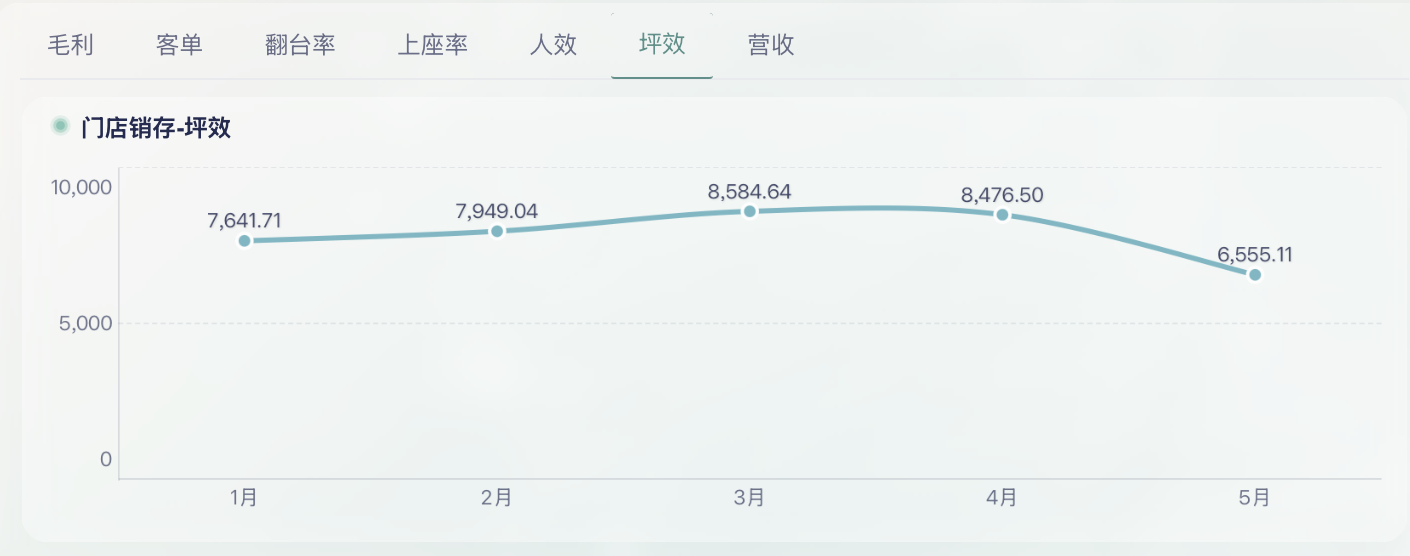Viewport: 1410px width, 556px height.
Task: Switch to the 营收 tab
Action: [771, 45]
